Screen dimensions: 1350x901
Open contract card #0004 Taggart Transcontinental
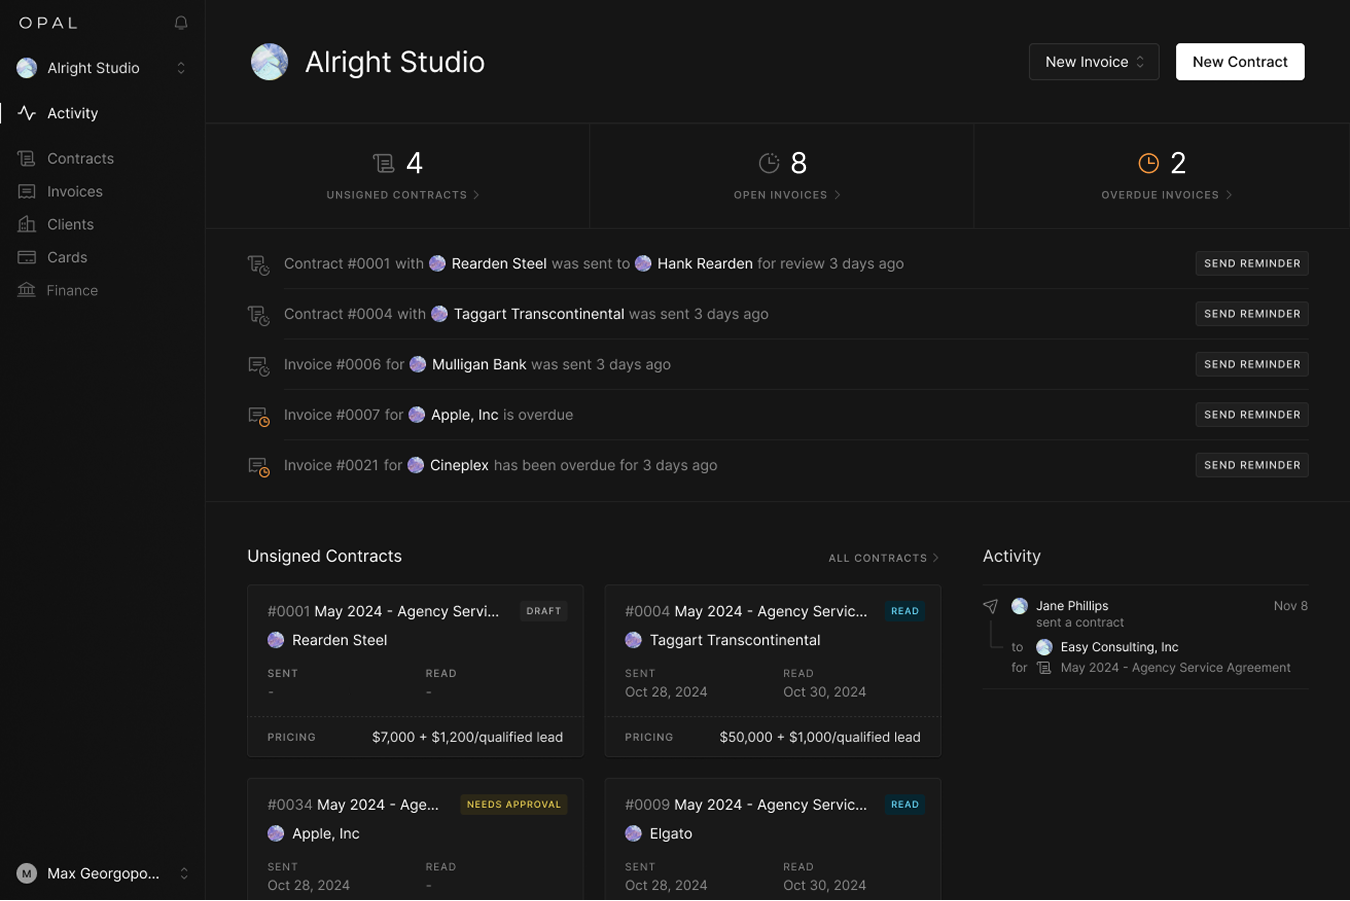coord(773,671)
